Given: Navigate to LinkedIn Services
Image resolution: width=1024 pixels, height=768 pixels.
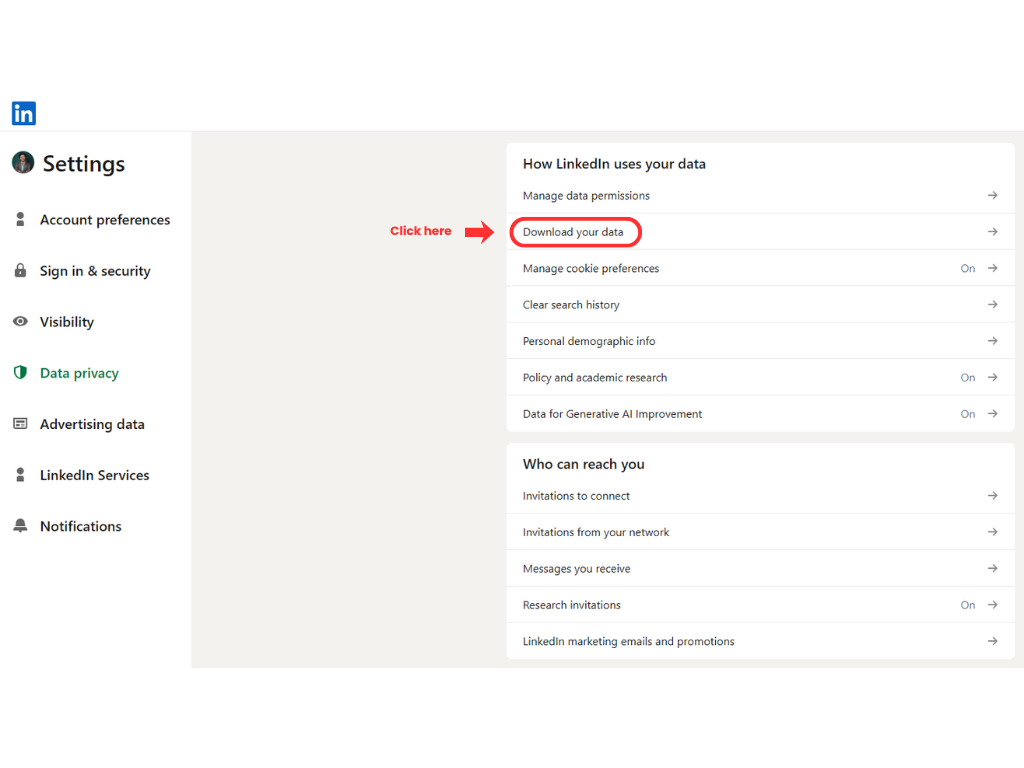Looking at the screenshot, I should pos(95,475).
